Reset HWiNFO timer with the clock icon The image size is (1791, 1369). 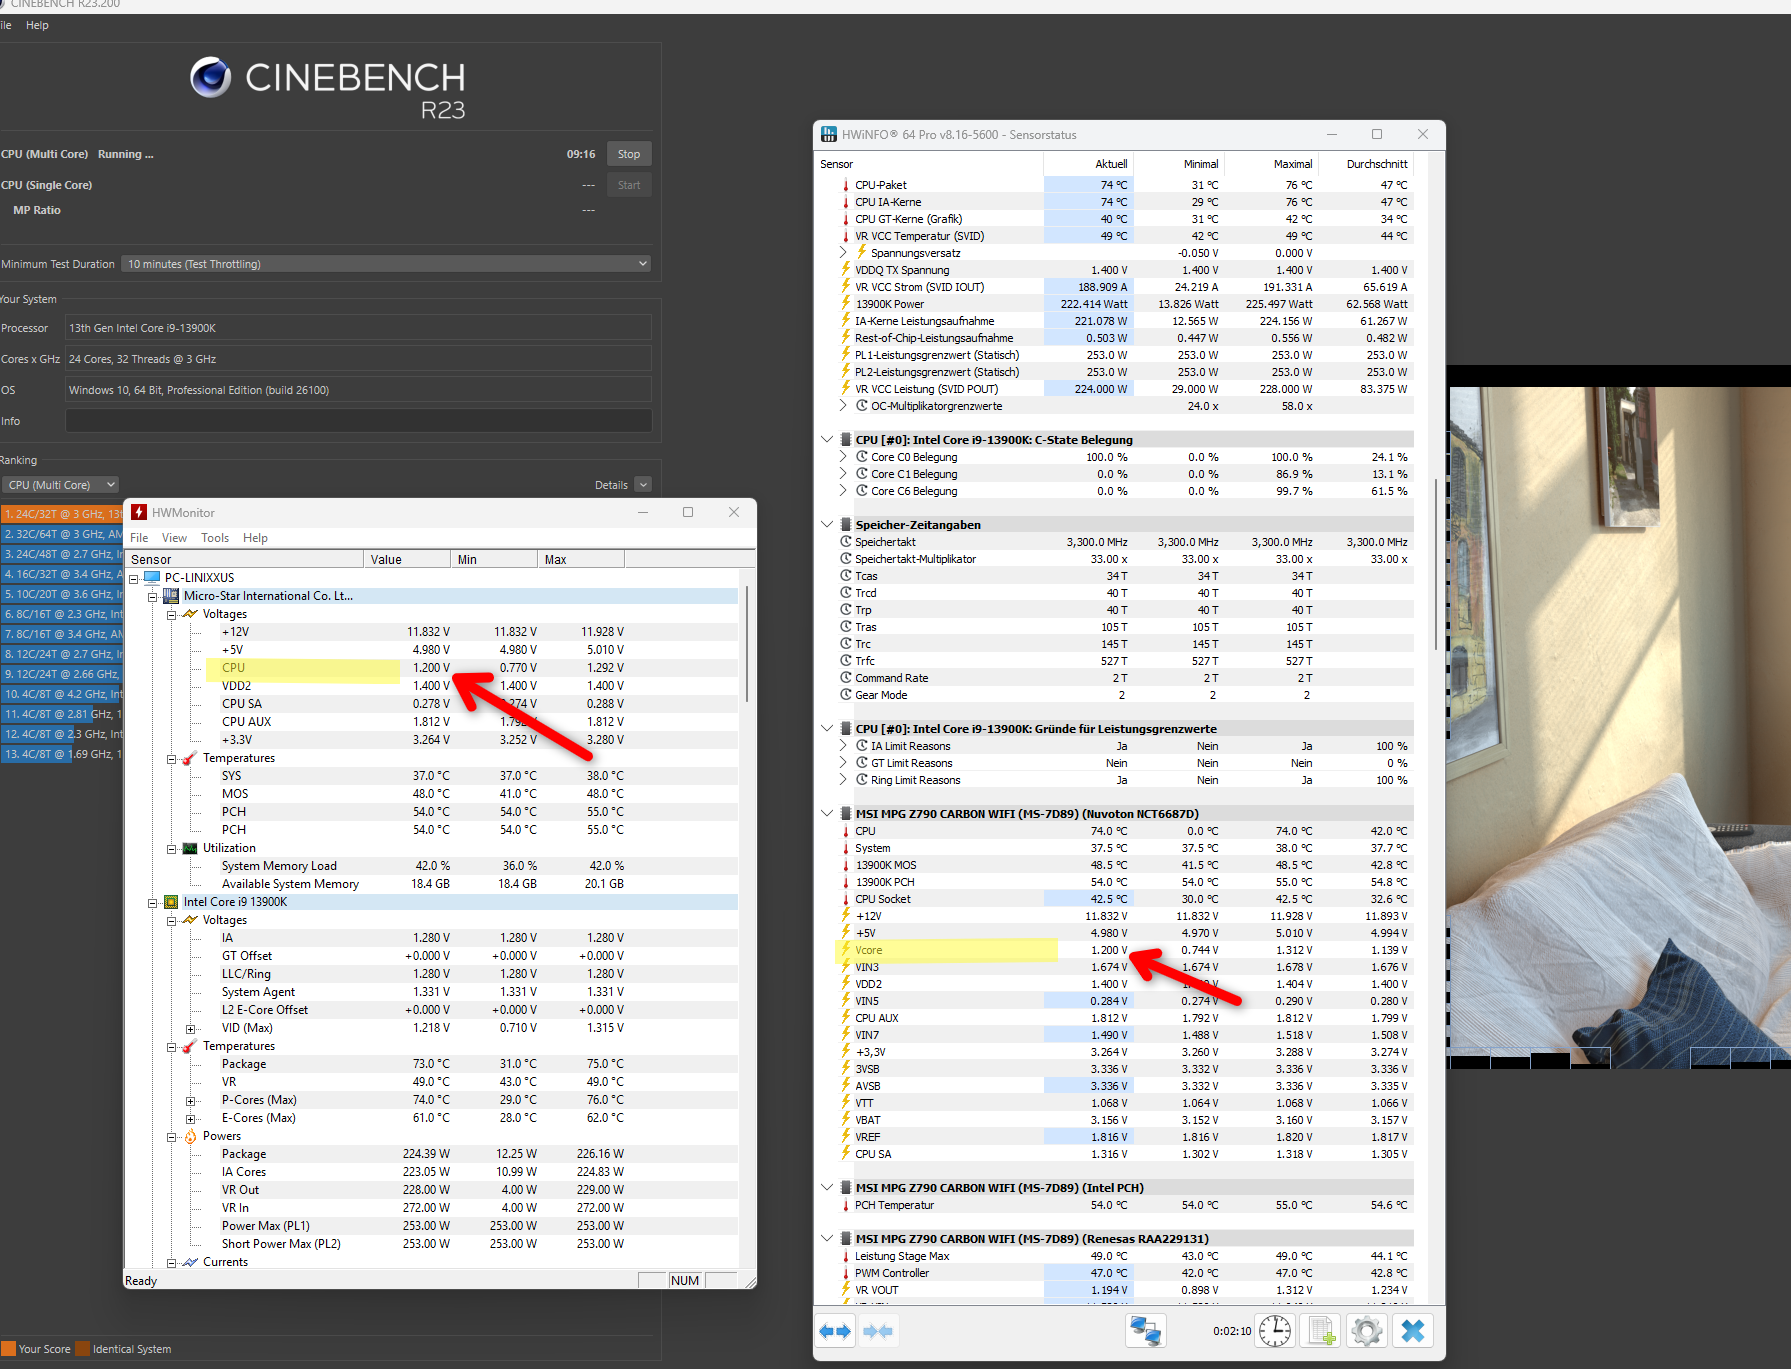[1275, 1331]
